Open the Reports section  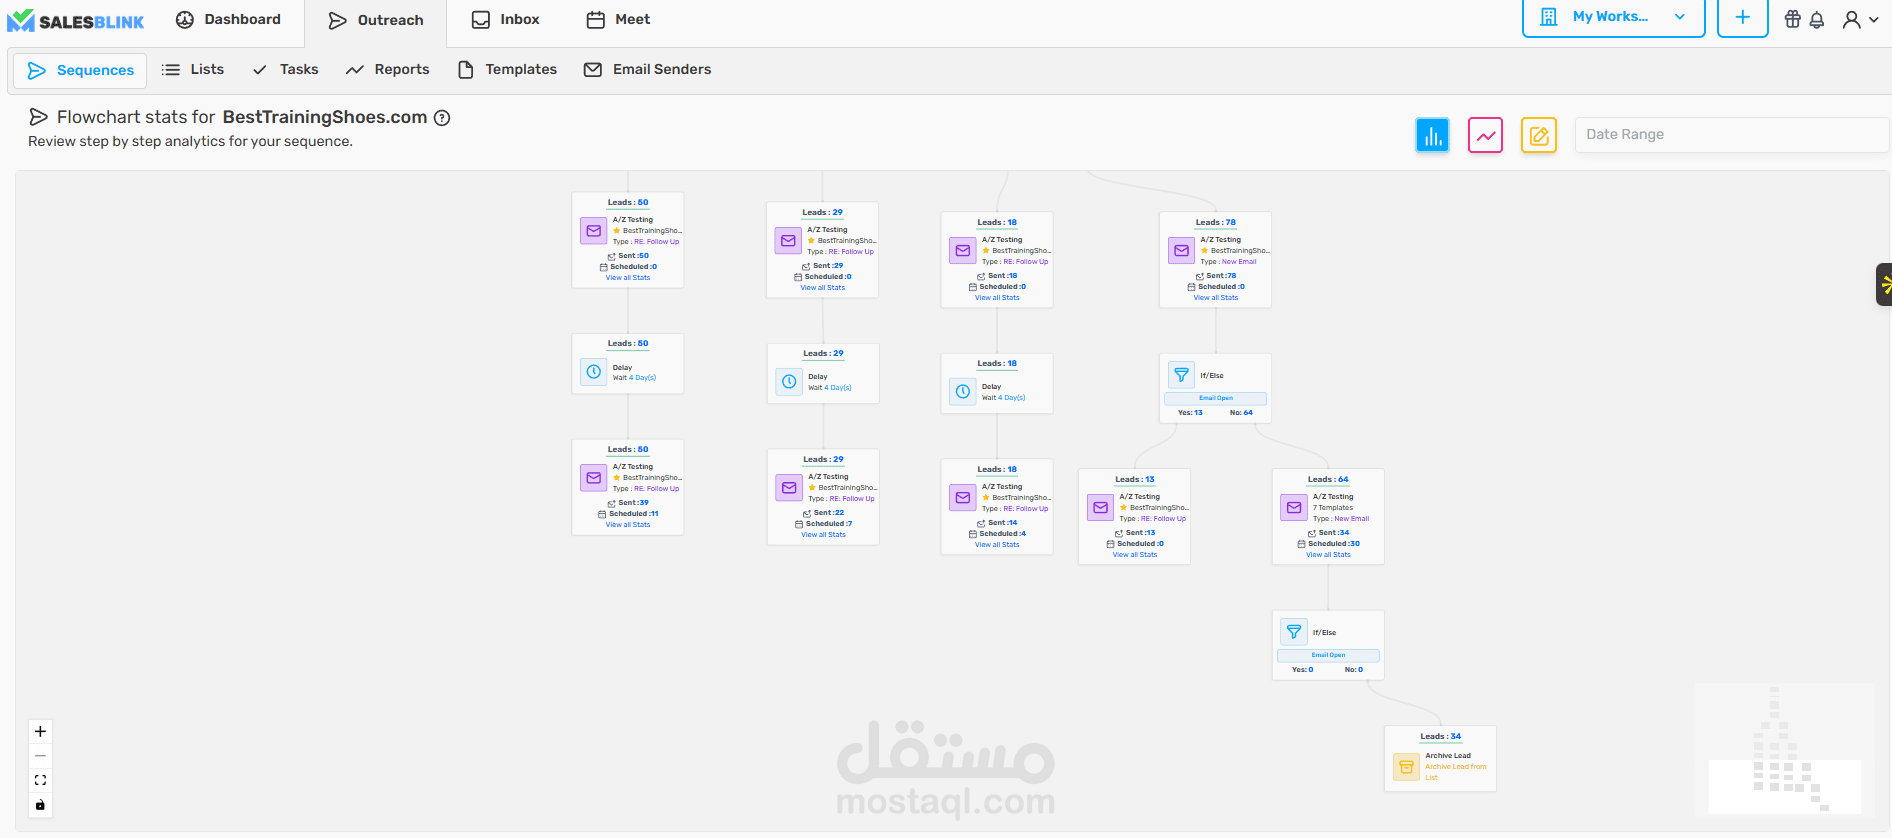coord(387,70)
